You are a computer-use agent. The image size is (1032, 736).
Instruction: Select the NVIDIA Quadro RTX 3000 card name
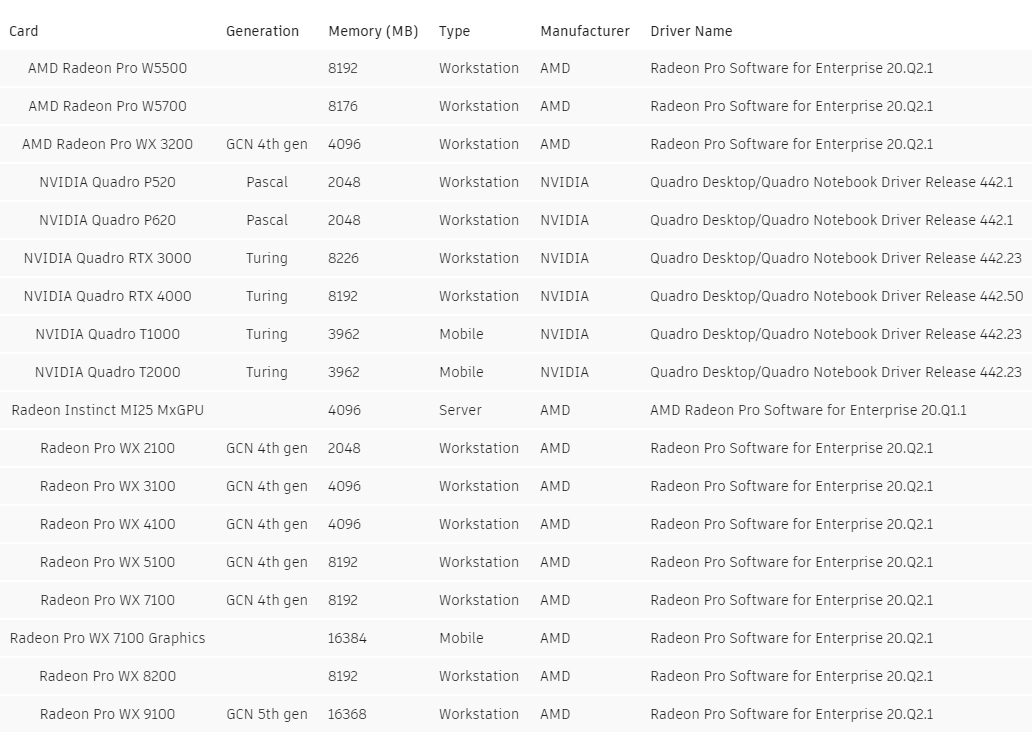[107, 258]
